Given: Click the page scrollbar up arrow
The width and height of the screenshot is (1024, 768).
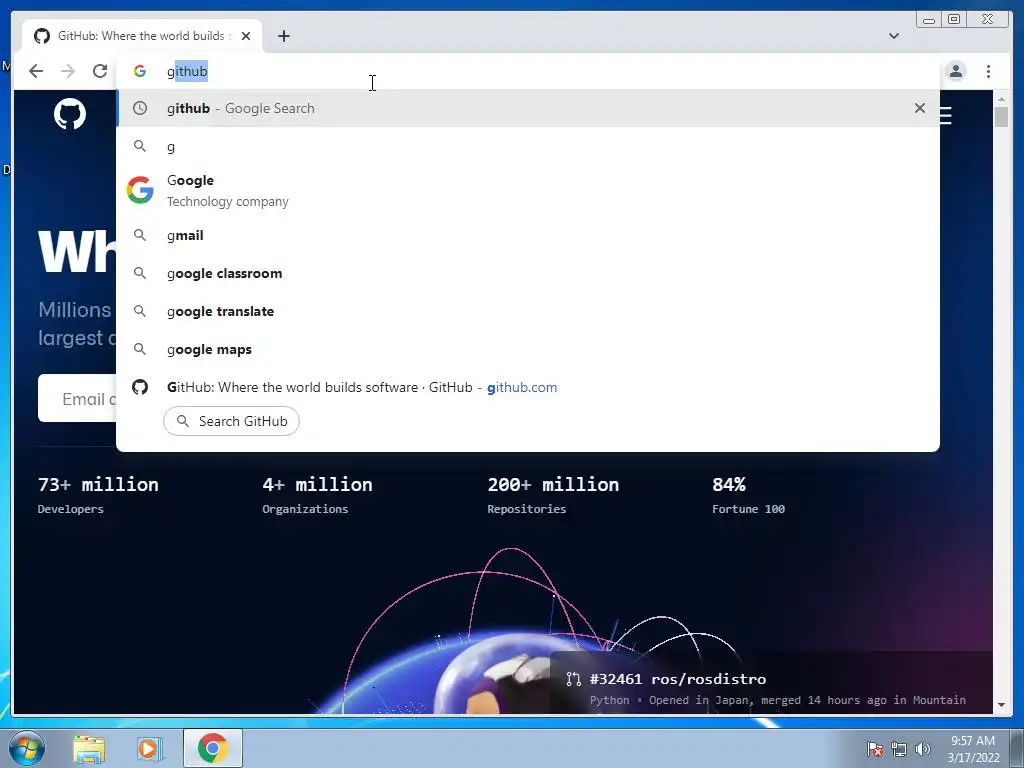Looking at the screenshot, I should tap(1001, 99).
